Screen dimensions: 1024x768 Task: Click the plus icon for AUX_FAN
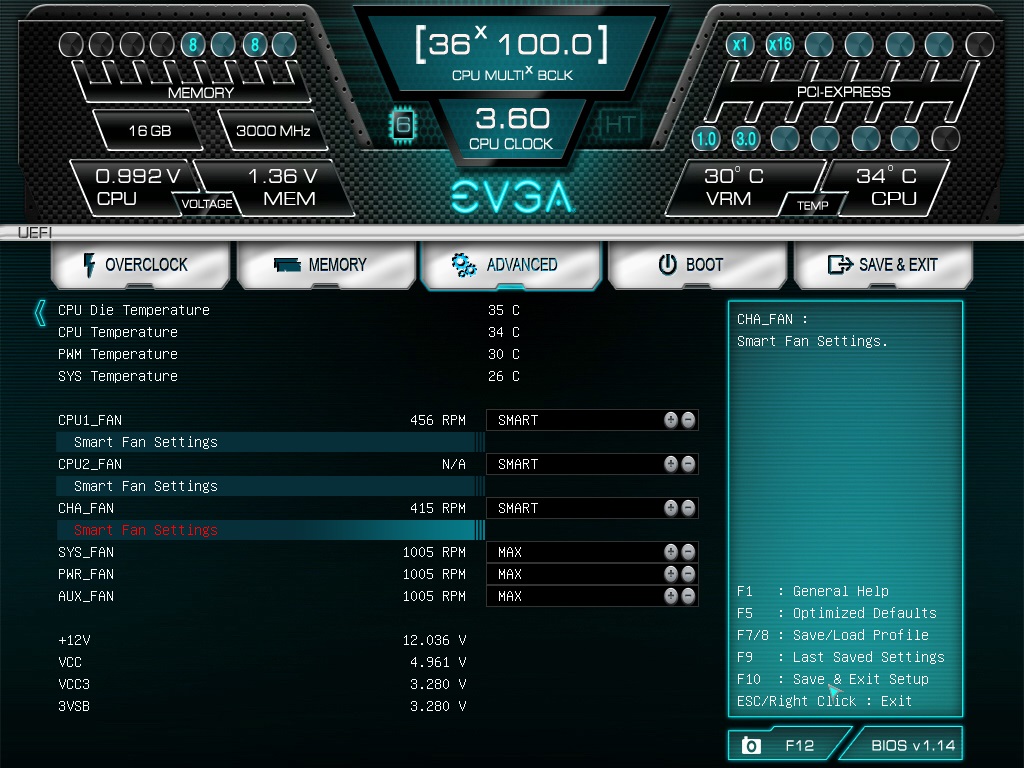click(x=671, y=596)
